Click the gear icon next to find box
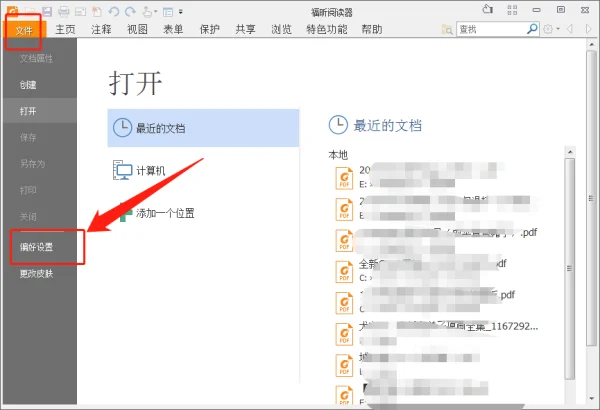The height and width of the screenshot is (410, 600). (x=548, y=29)
